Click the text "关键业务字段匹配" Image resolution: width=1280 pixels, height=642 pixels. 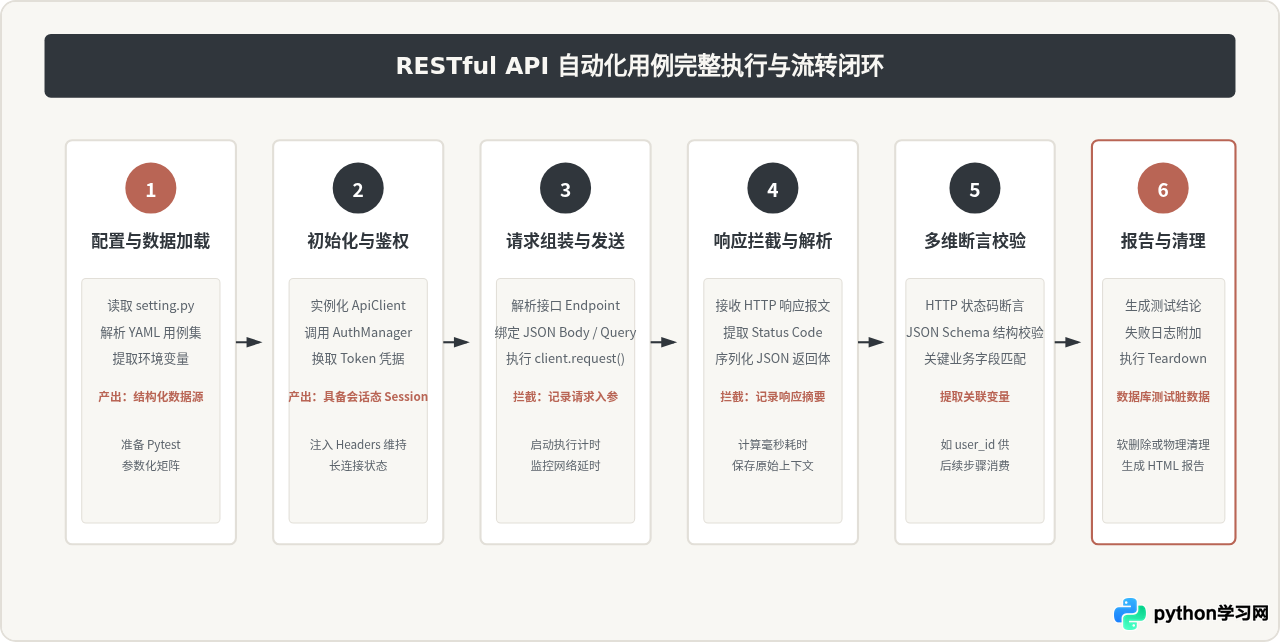(x=975, y=358)
